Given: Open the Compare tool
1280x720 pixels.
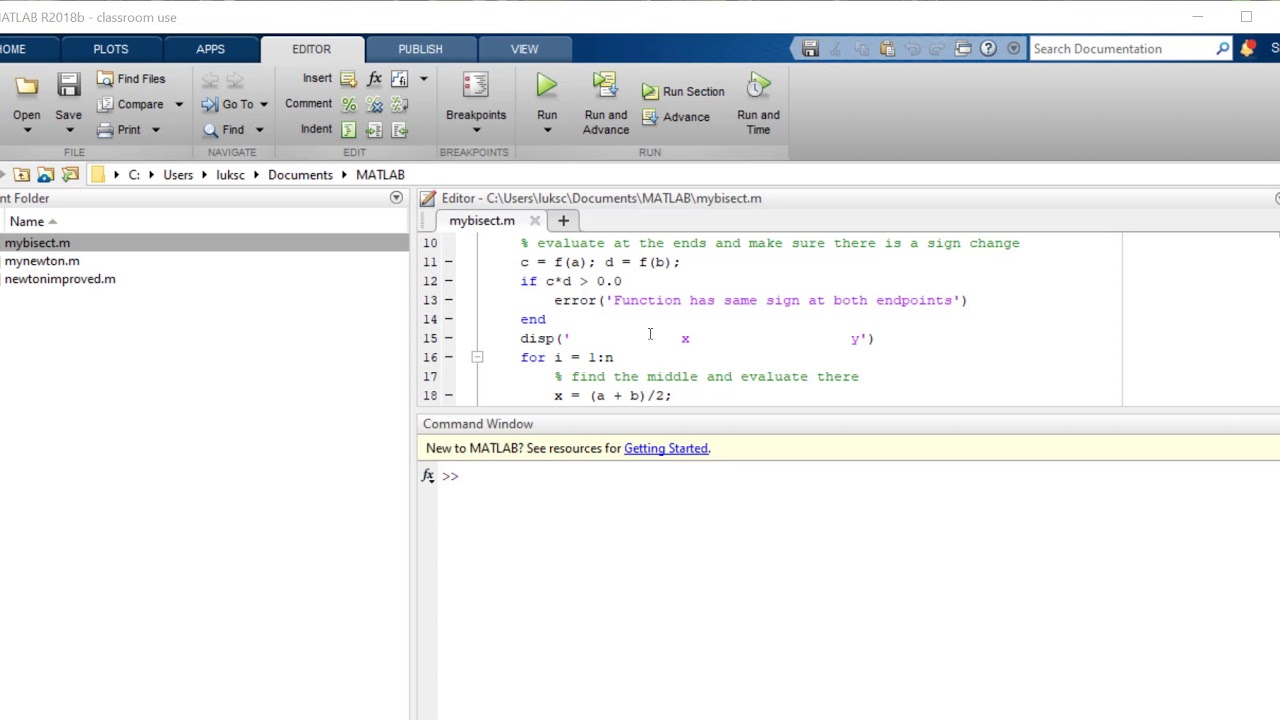Looking at the screenshot, I should (130, 104).
